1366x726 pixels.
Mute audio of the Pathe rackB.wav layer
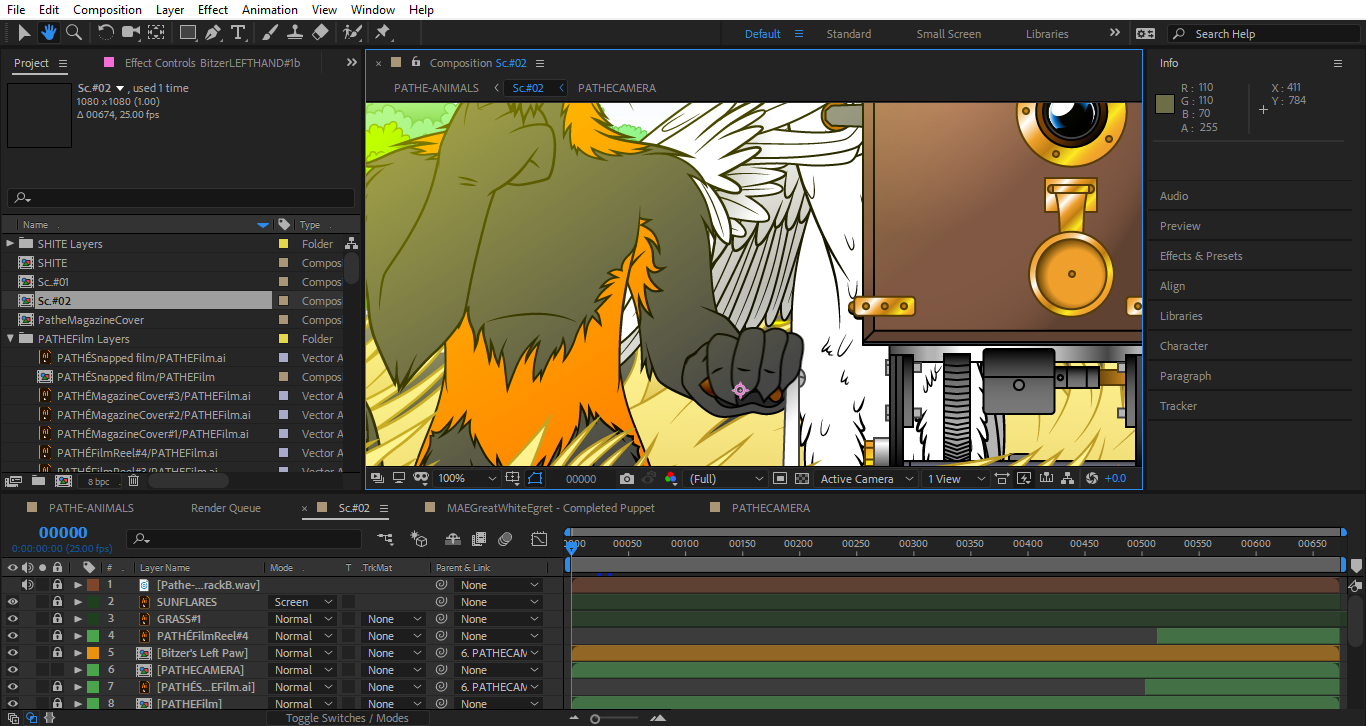(27, 585)
